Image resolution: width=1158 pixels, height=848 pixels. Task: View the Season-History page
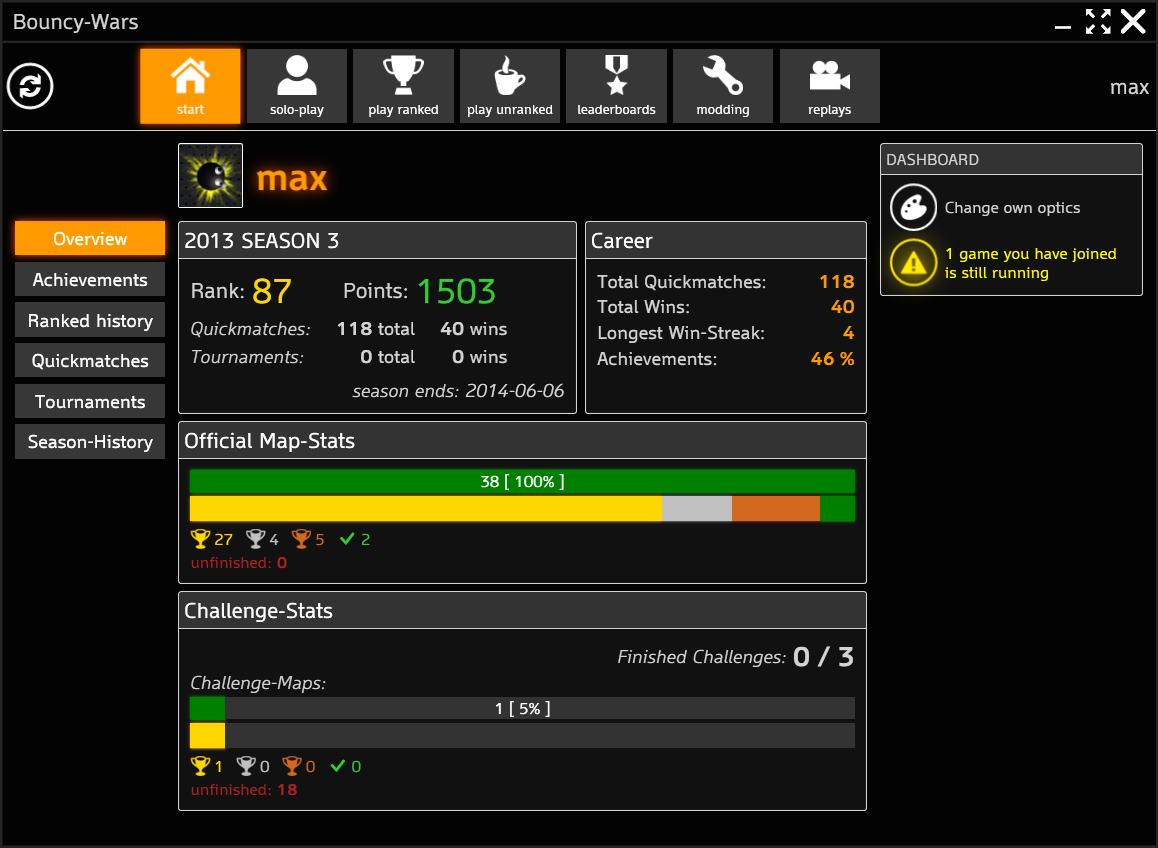click(x=90, y=442)
